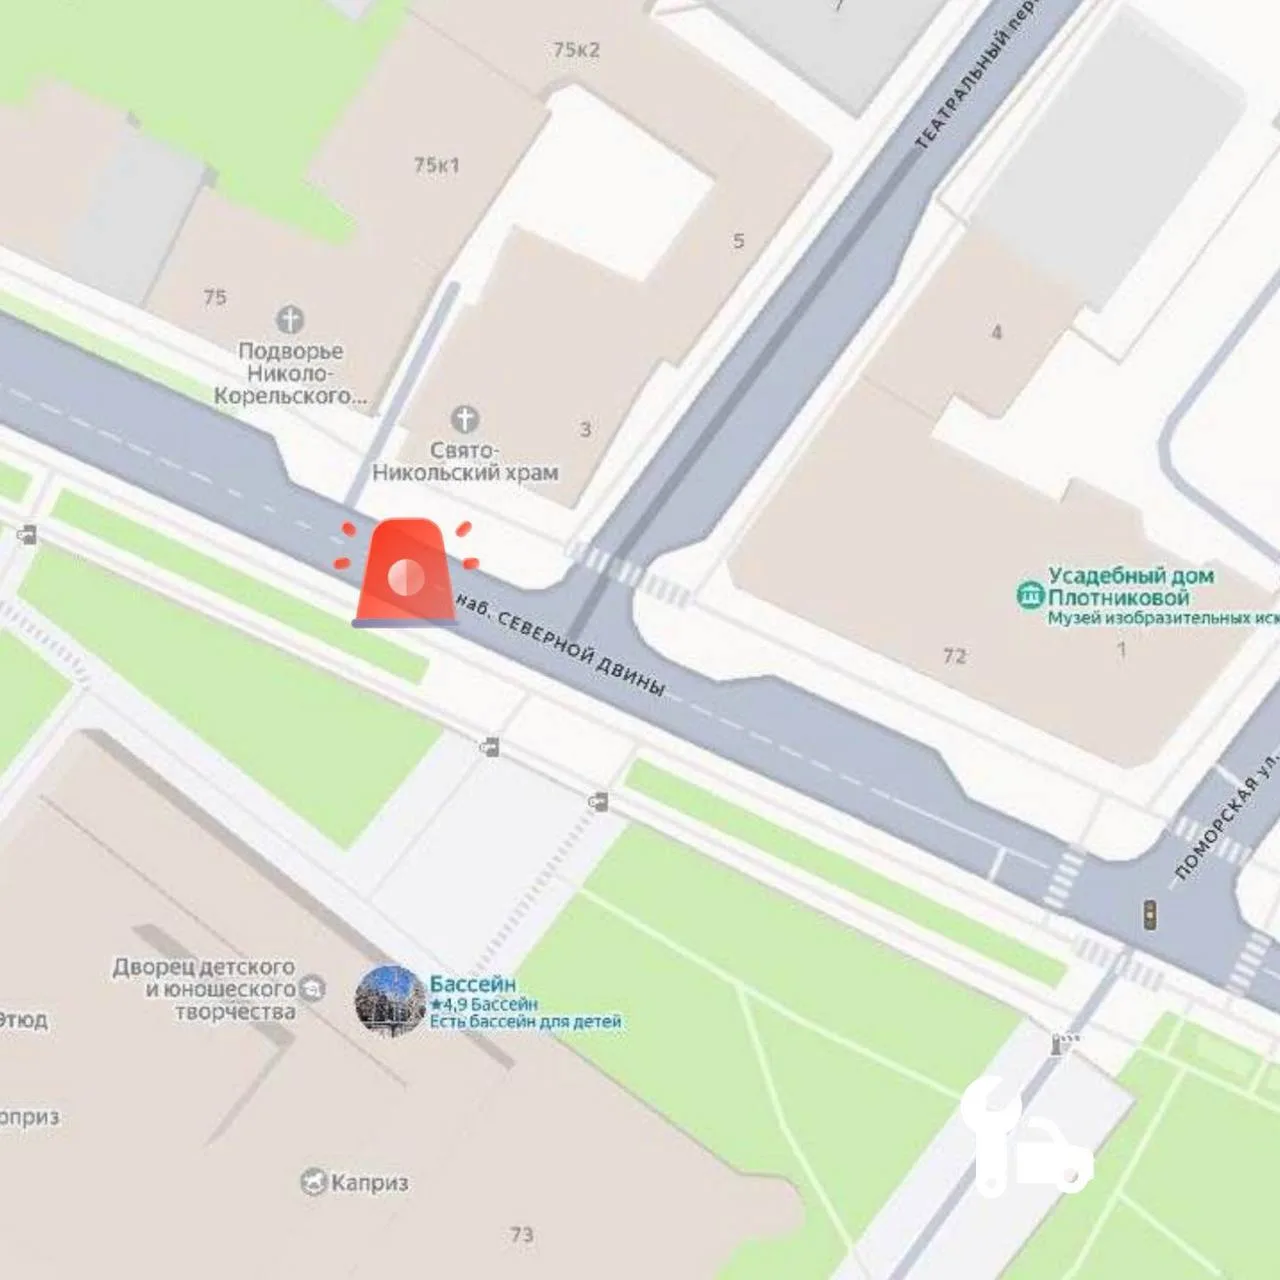Viewport: 1280px width, 1280px height.
Task: Select building number 75к2
Action: (577, 49)
